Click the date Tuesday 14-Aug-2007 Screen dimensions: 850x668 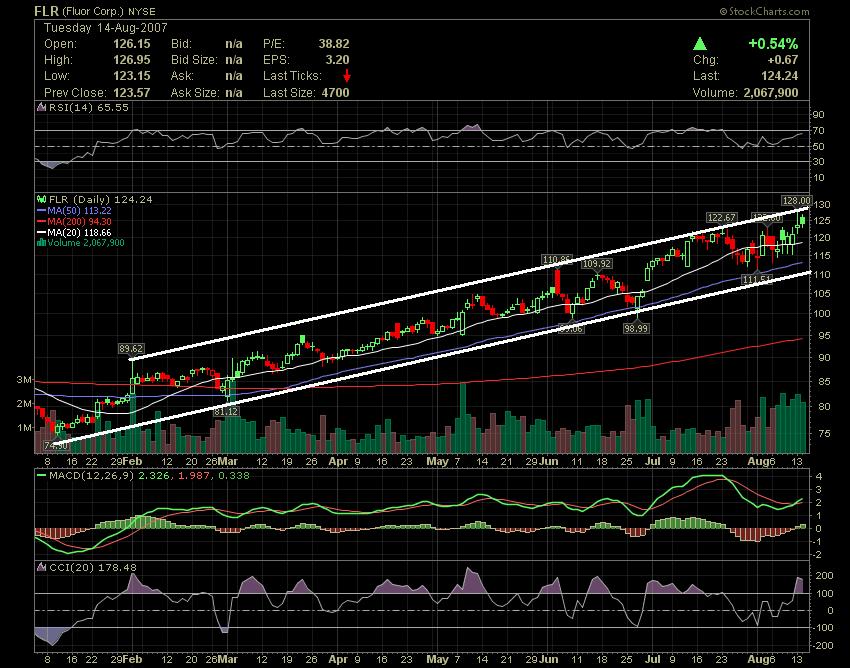click(x=106, y=28)
